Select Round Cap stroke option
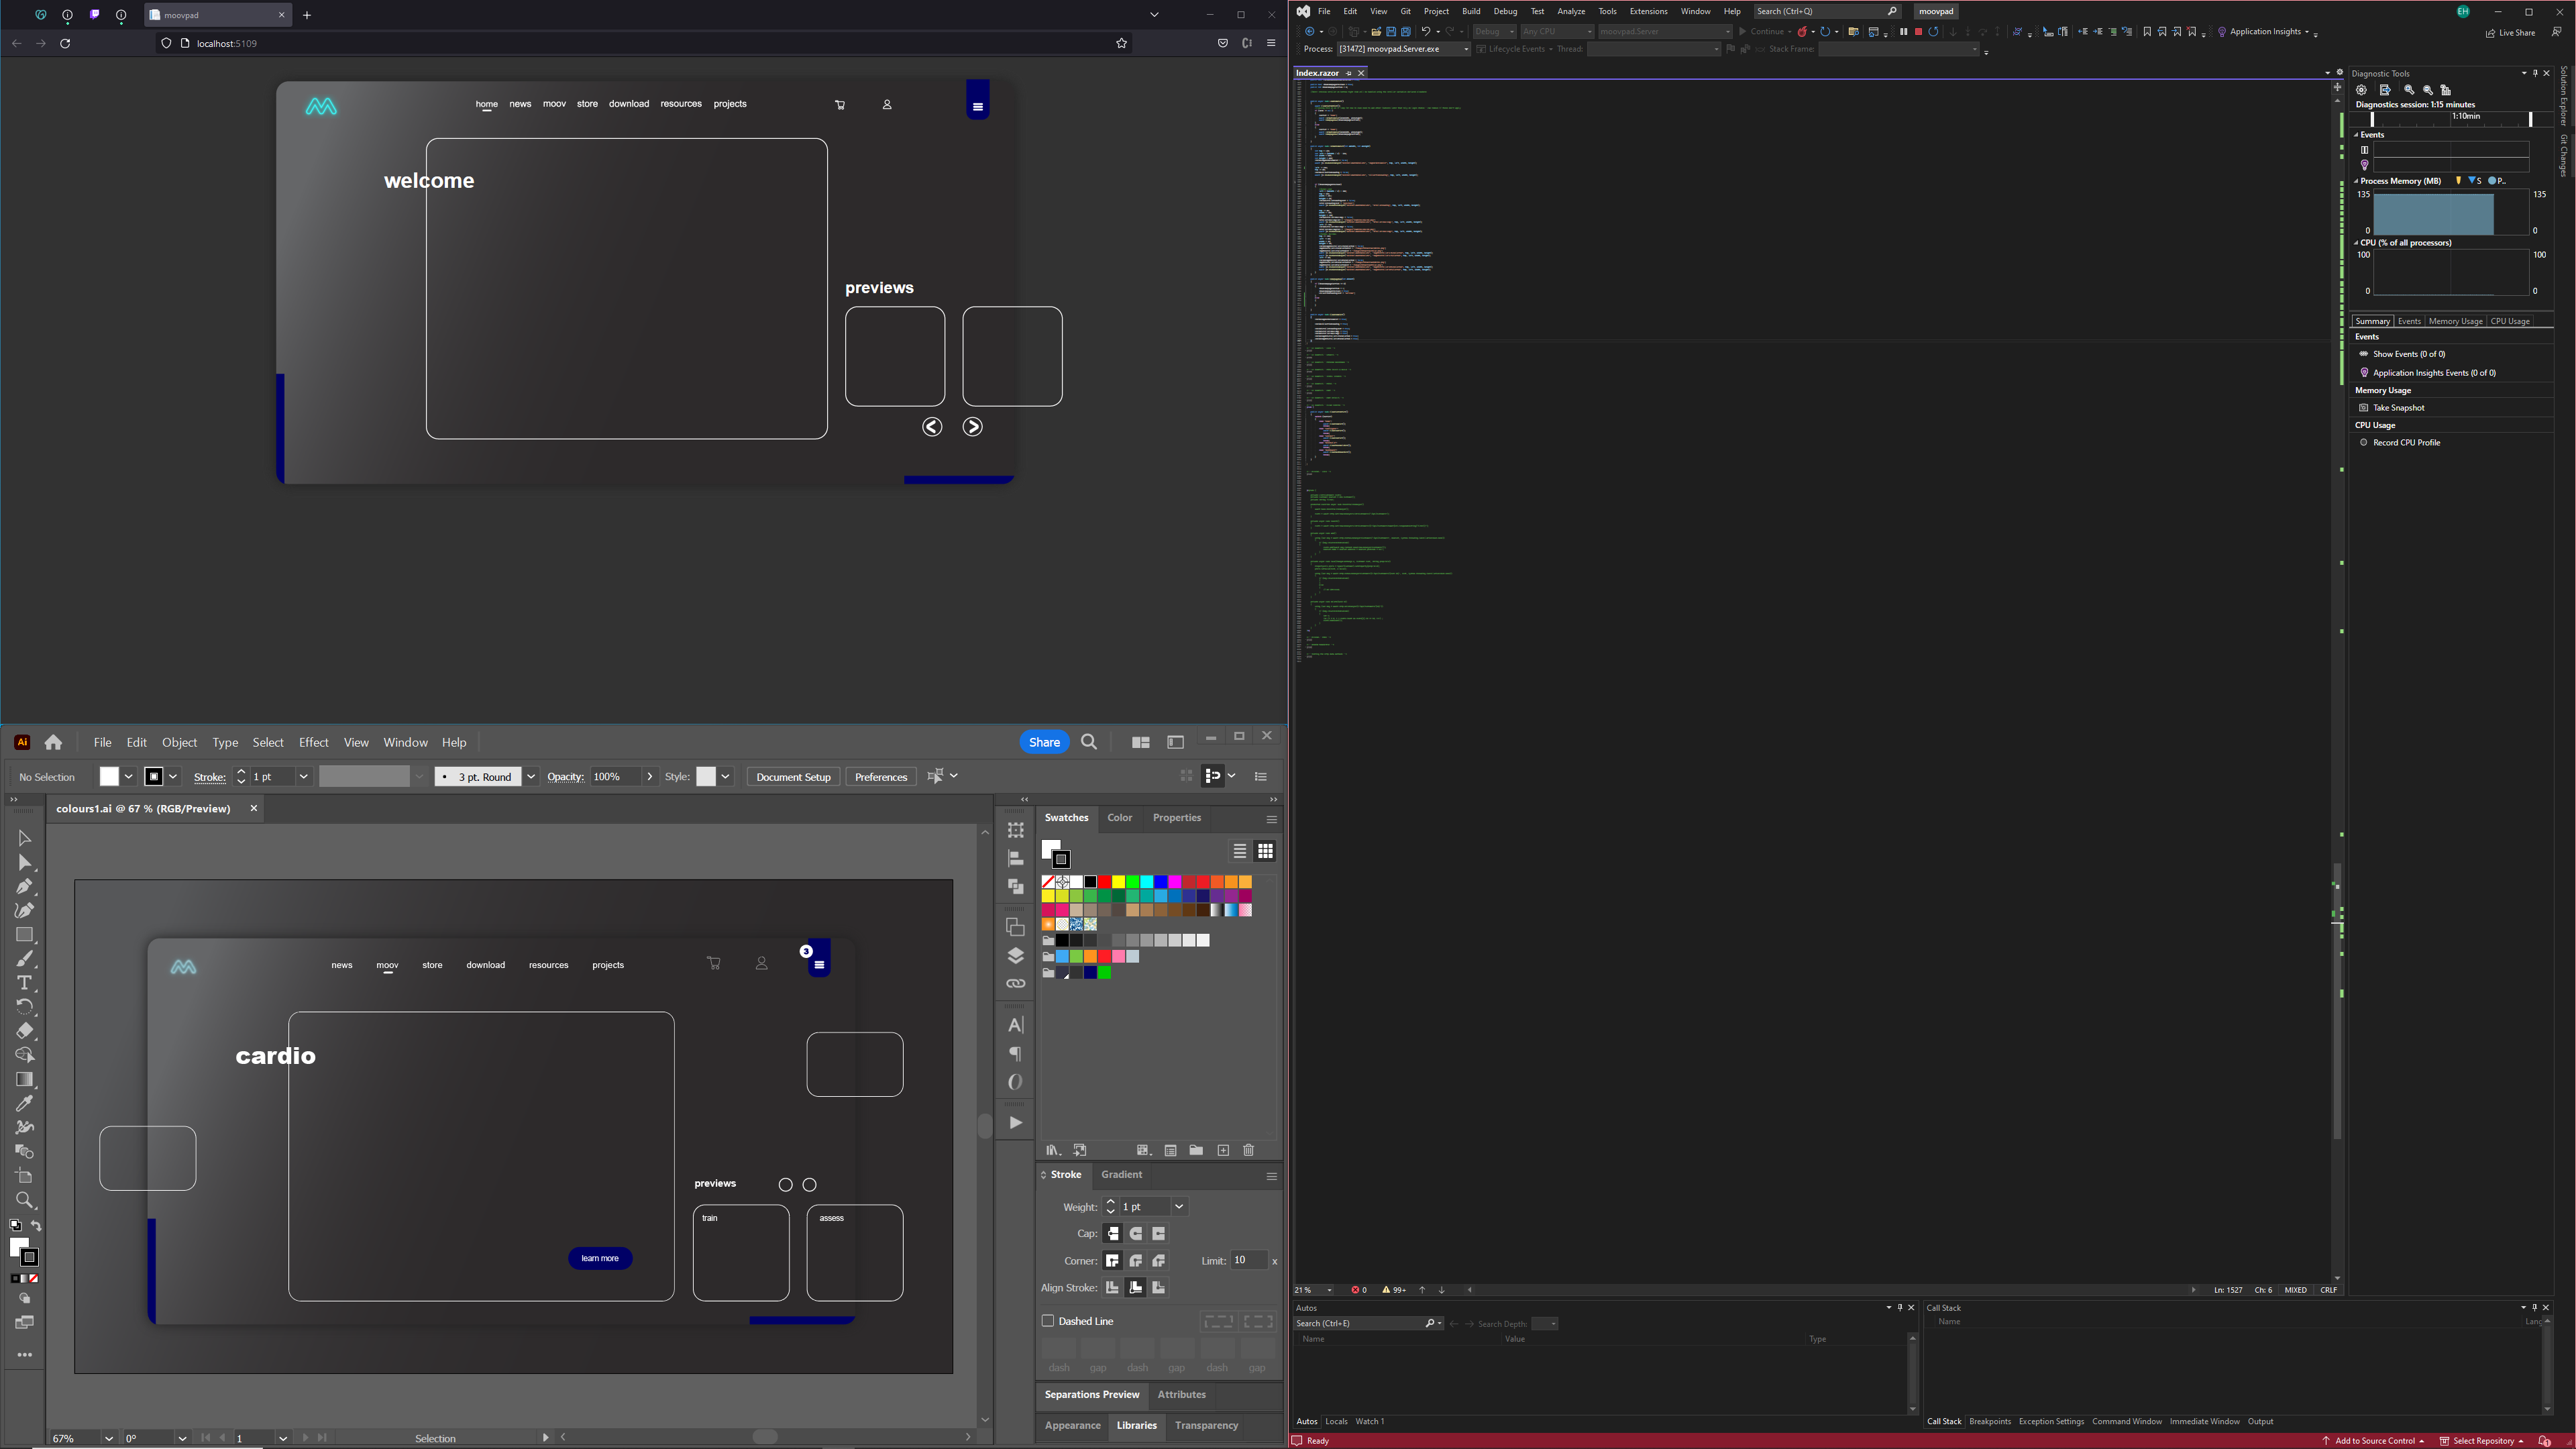This screenshot has width=2576, height=1449. pyautogui.click(x=1136, y=1234)
